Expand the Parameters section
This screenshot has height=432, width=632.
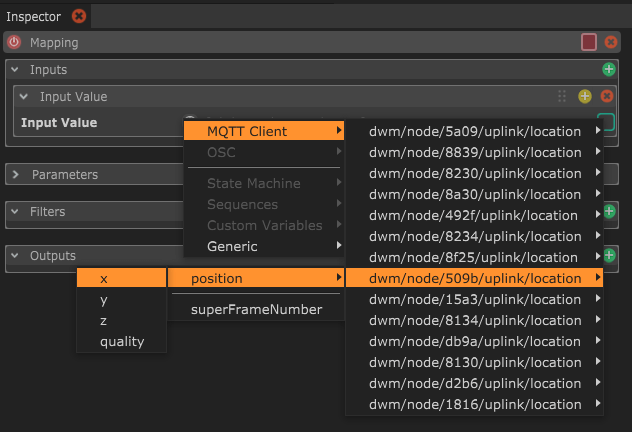coord(16,174)
